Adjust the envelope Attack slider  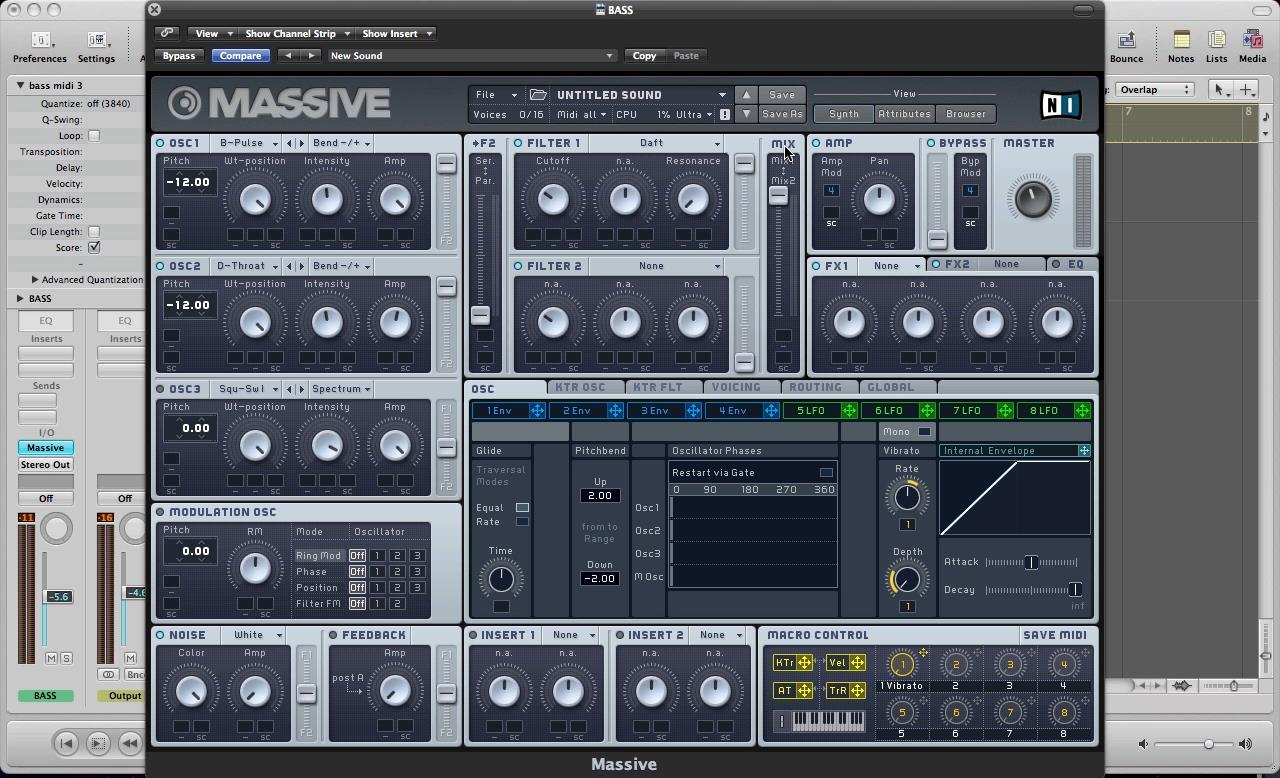coord(1031,562)
